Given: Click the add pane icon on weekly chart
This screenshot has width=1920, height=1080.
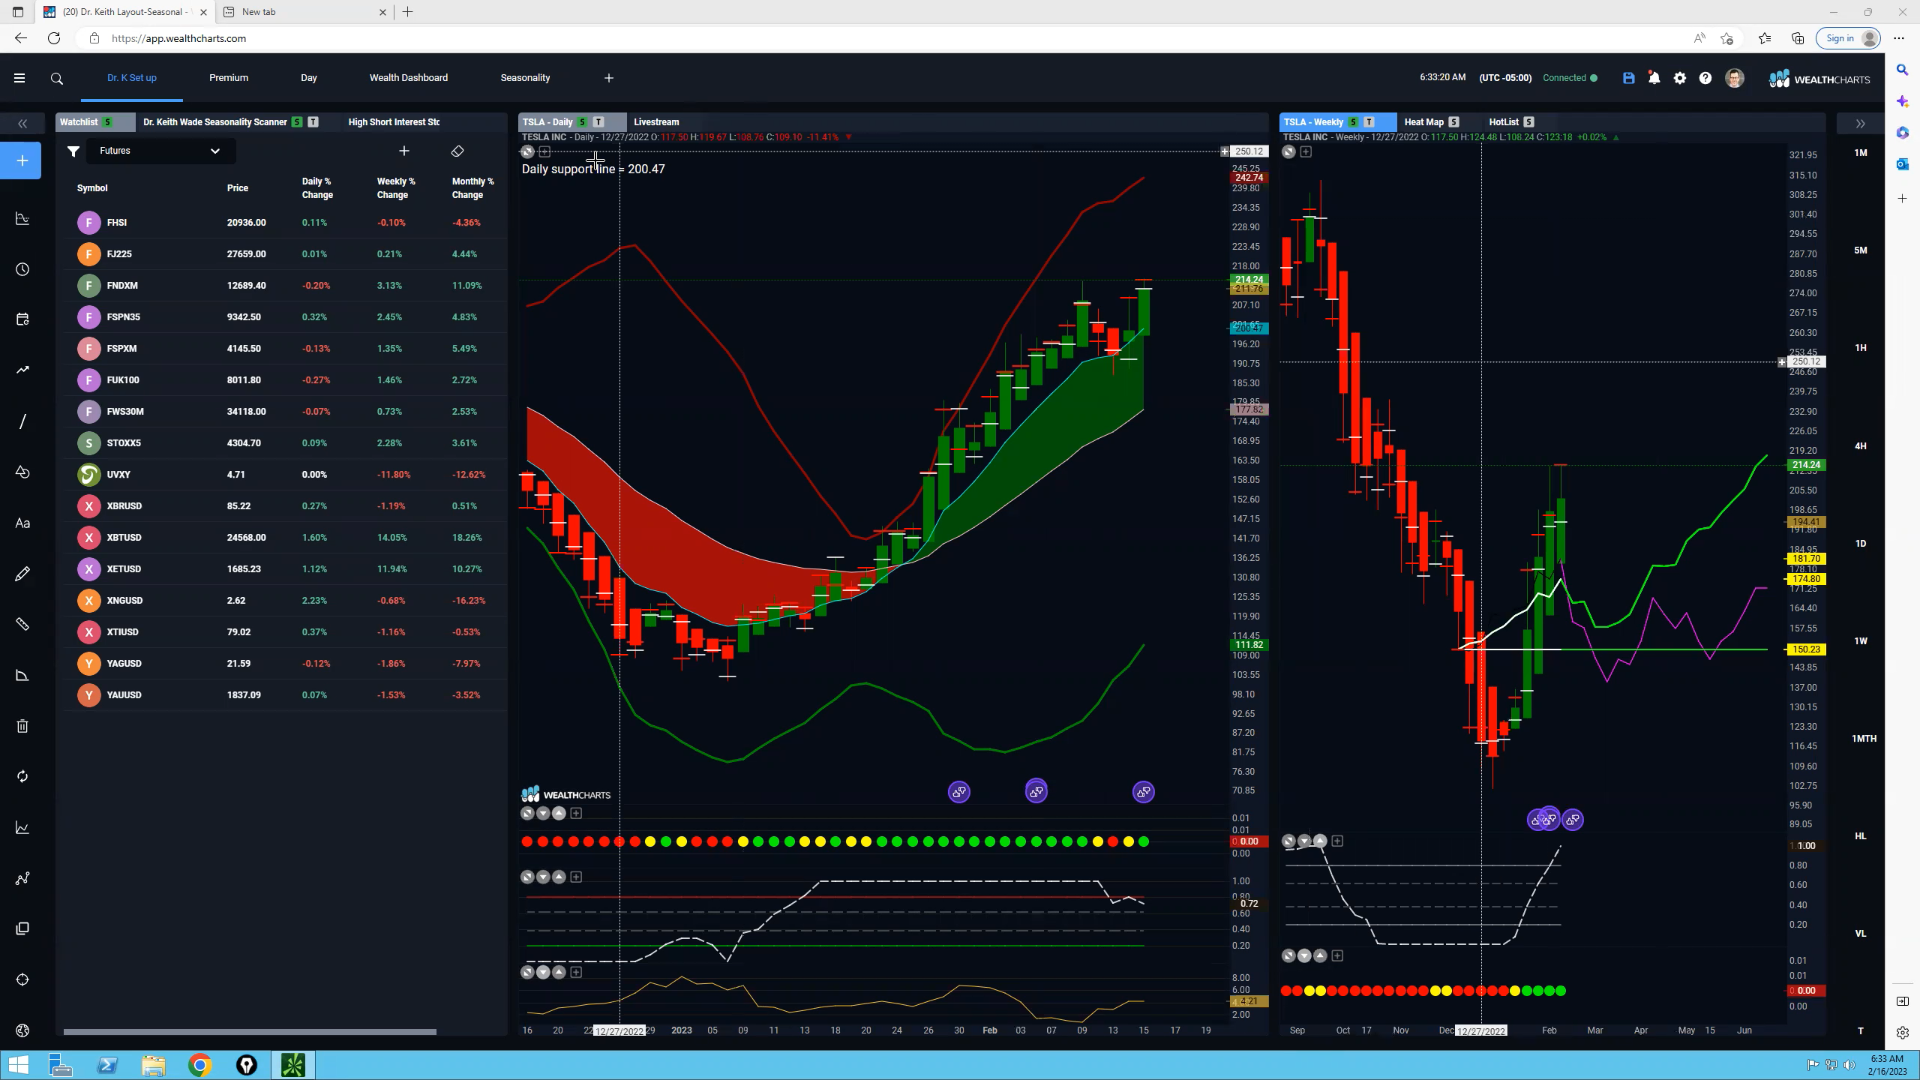Looking at the screenshot, I should [1306, 152].
